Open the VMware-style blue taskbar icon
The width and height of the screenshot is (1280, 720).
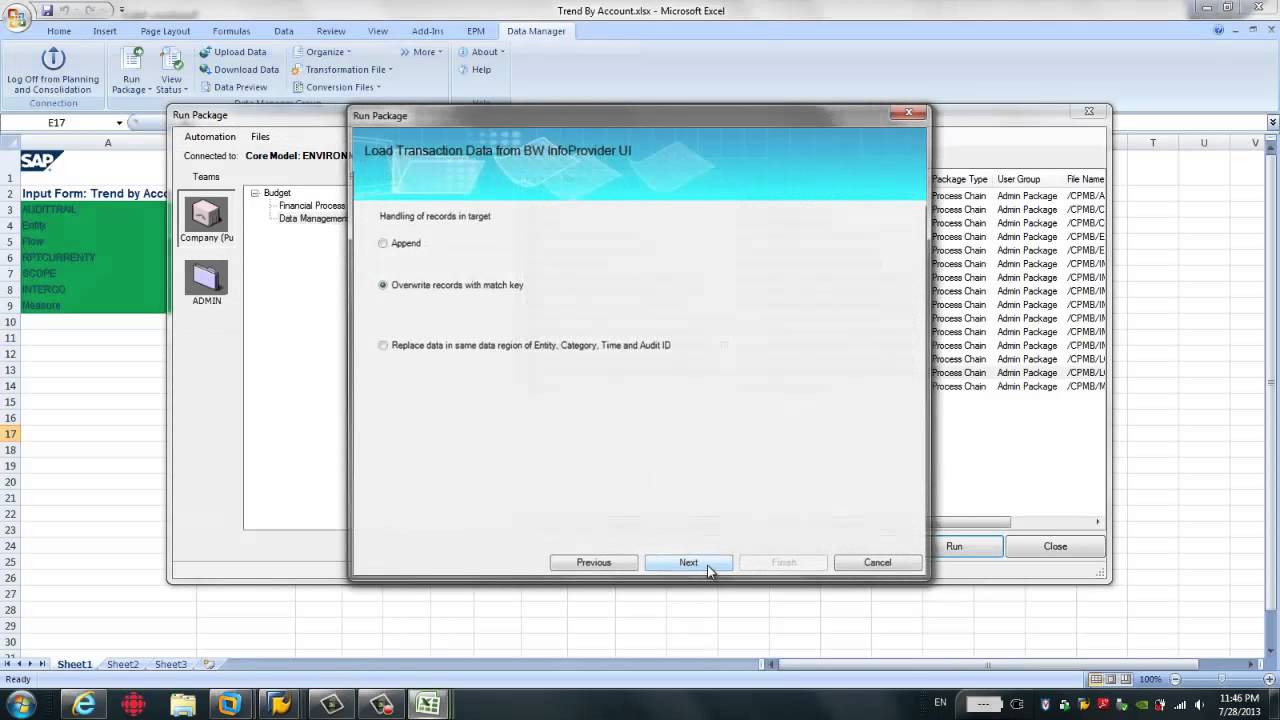pos(231,704)
